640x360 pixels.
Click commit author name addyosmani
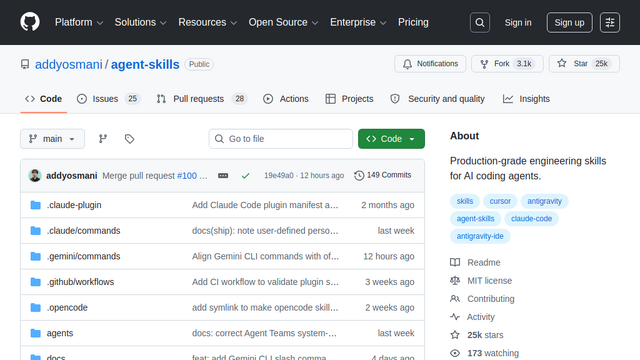[x=71, y=176]
